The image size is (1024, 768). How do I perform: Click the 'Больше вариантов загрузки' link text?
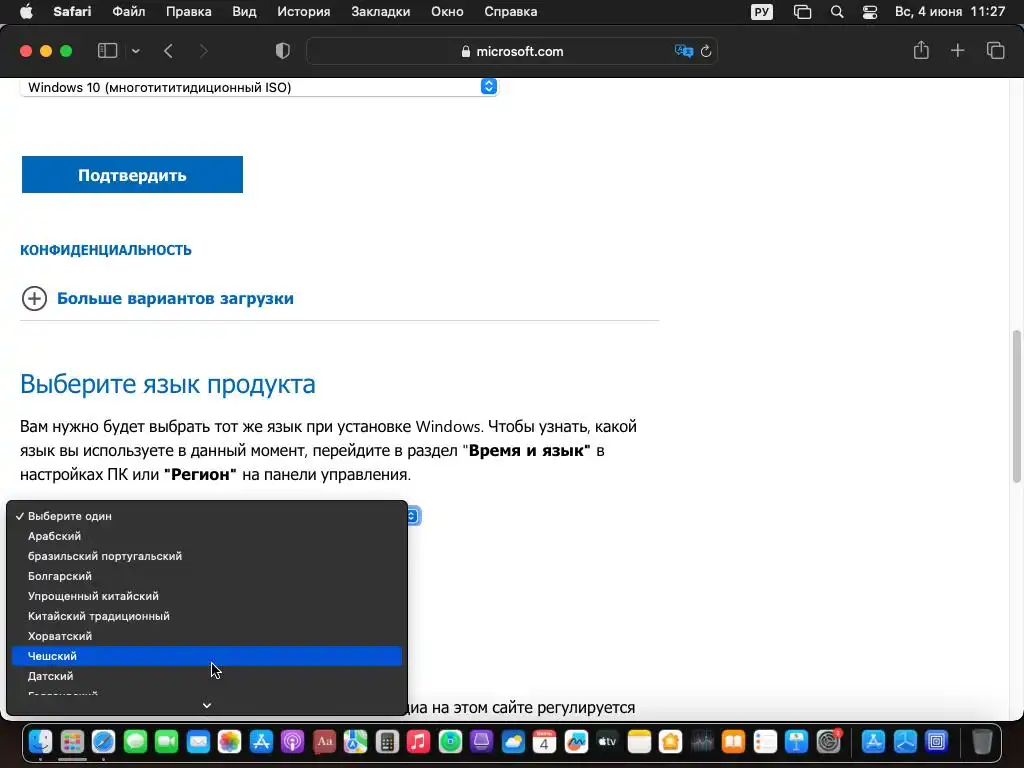click(175, 298)
